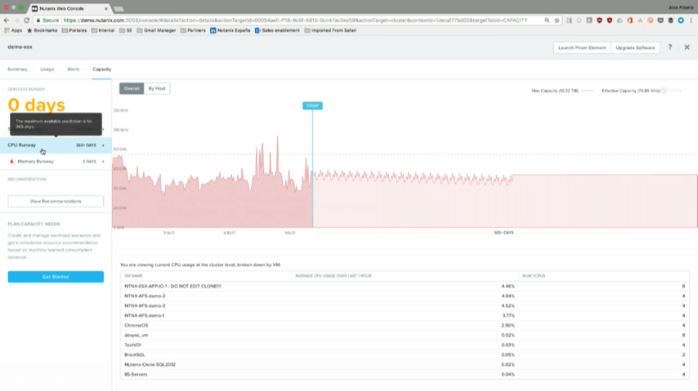698x391 pixels.
Task: Click Launch Prism Element button
Action: (582, 48)
